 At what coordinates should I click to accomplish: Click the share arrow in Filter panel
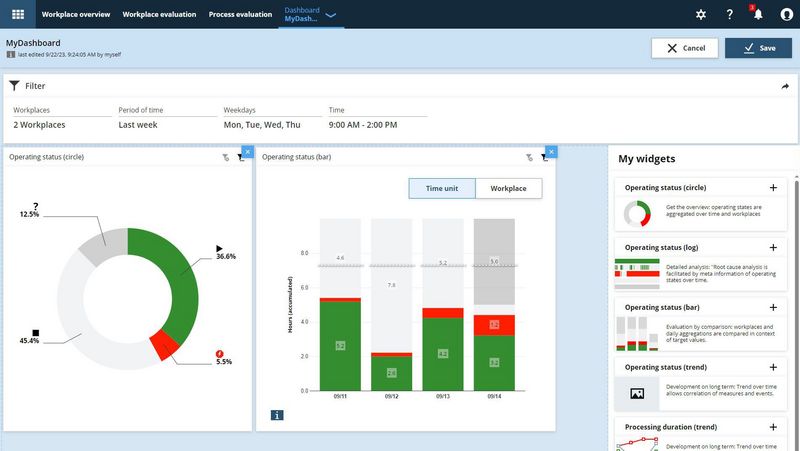785,87
